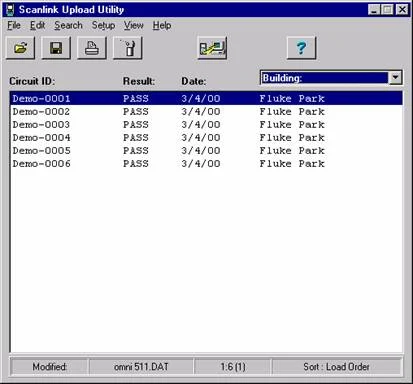Select the Demo-0006 record row
Image resolution: width=413 pixels, height=384 pixels.
206,163
